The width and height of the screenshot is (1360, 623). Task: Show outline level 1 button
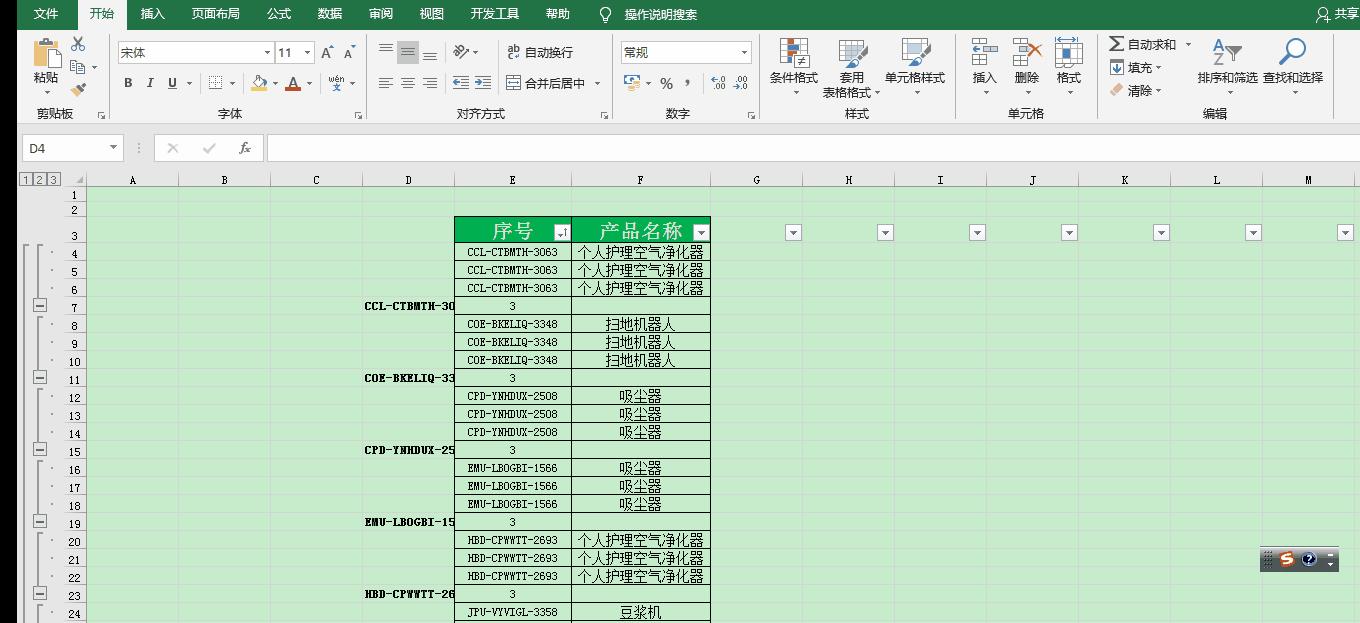click(x=25, y=179)
